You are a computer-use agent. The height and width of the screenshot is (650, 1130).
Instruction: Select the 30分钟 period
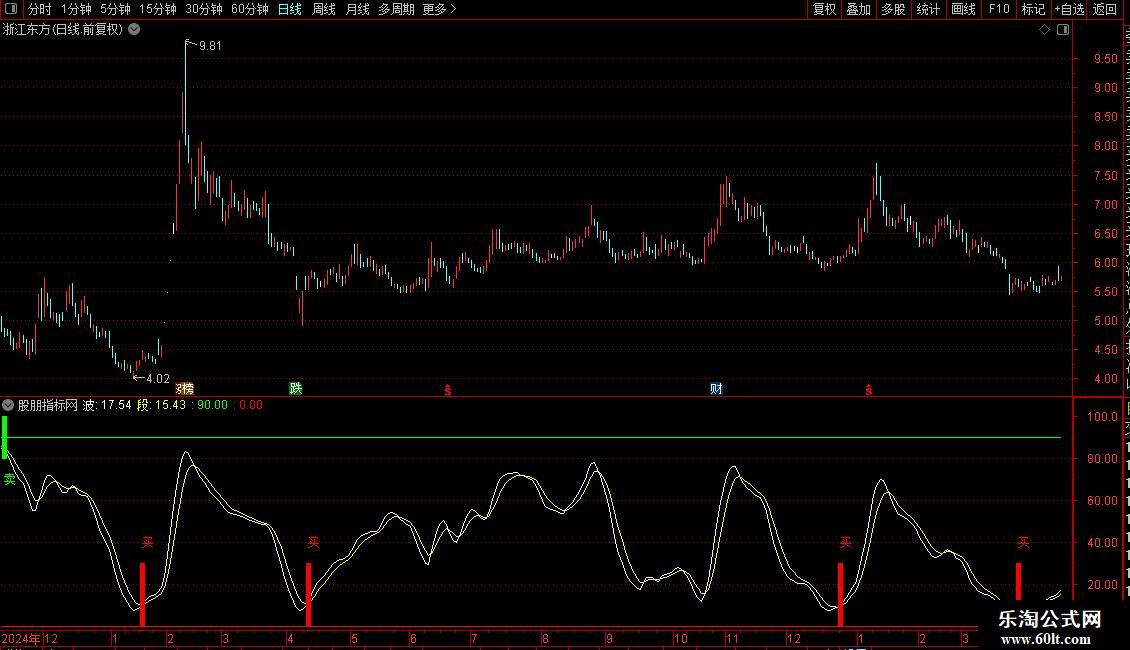[x=203, y=9]
